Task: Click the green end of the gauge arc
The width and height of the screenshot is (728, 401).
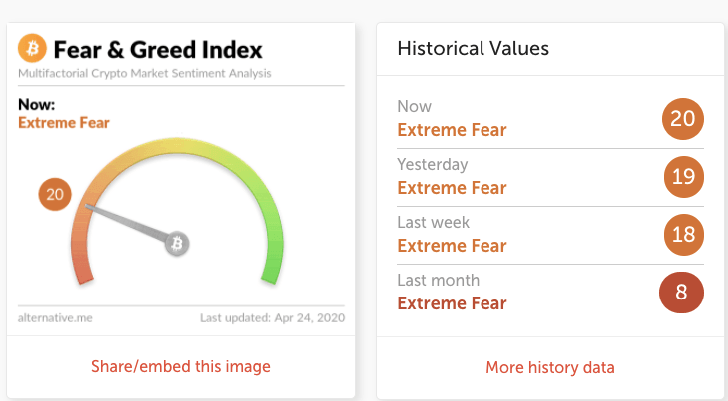Action: (x=270, y=270)
